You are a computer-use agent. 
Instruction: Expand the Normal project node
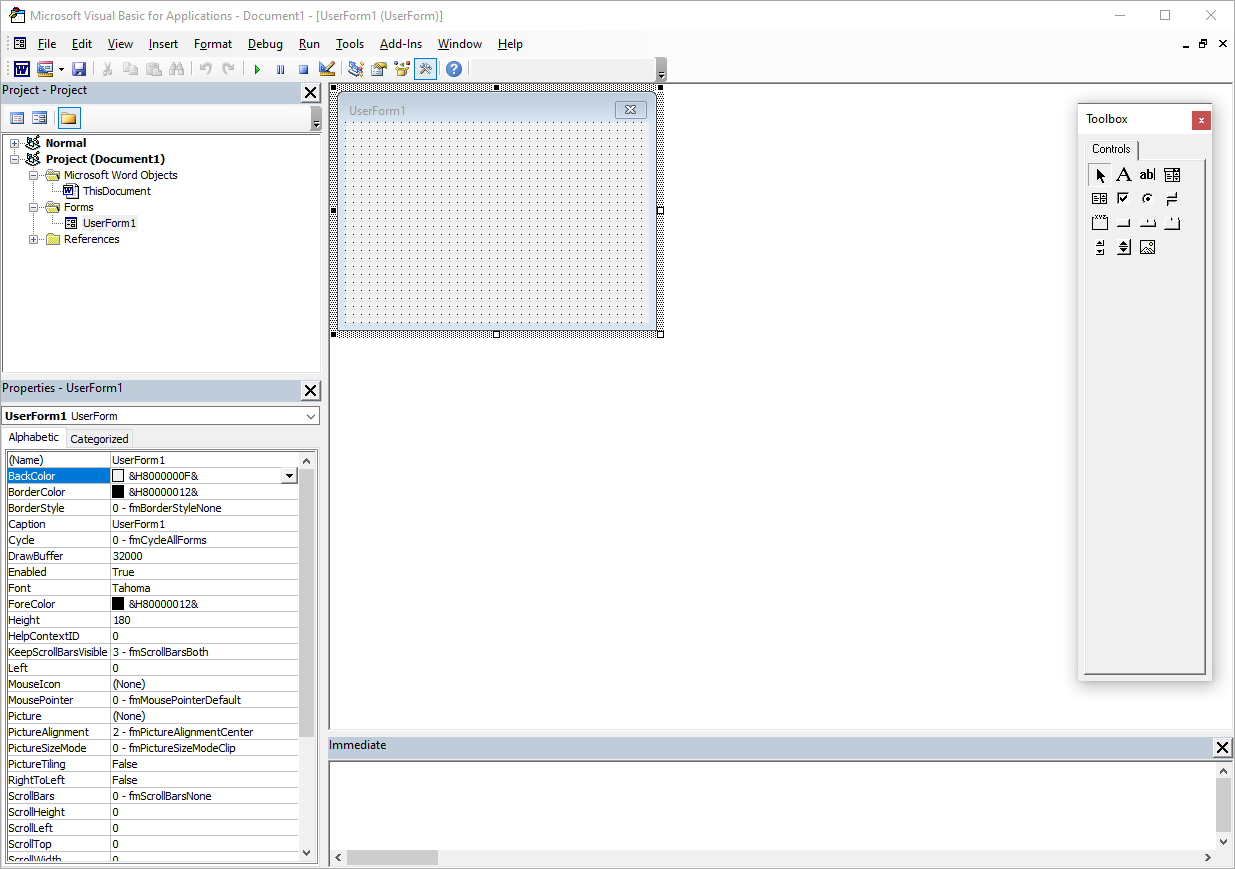(15, 143)
